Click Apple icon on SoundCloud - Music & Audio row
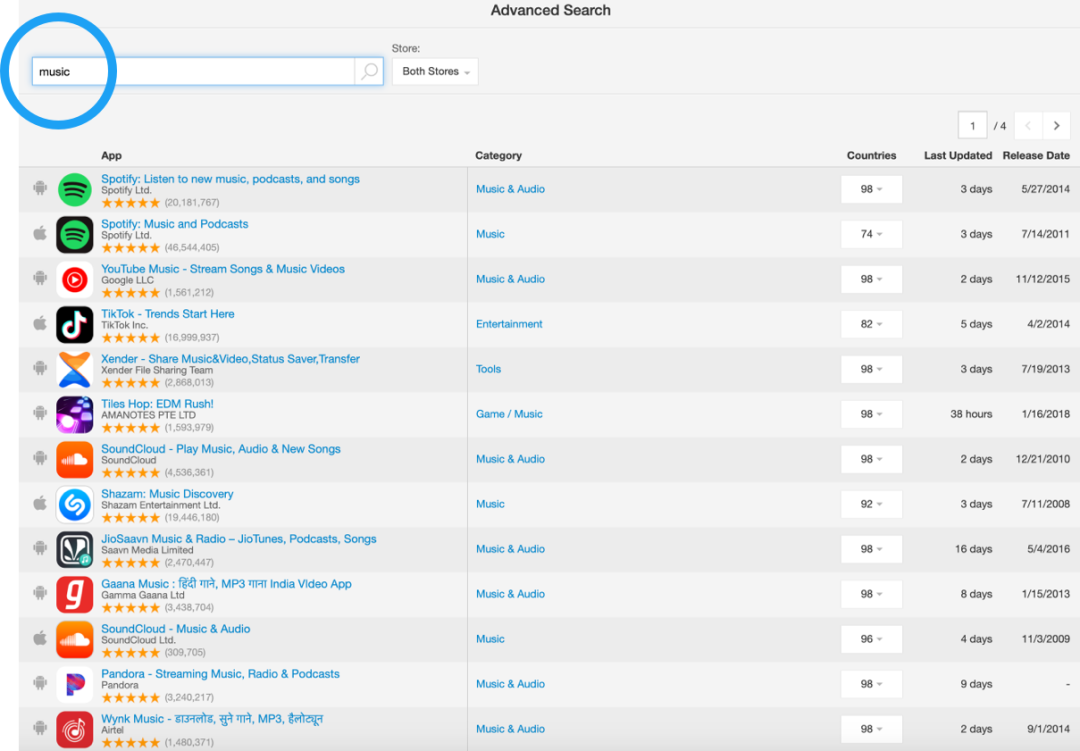Image resolution: width=1080 pixels, height=751 pixels. click(x=40, y=637)
